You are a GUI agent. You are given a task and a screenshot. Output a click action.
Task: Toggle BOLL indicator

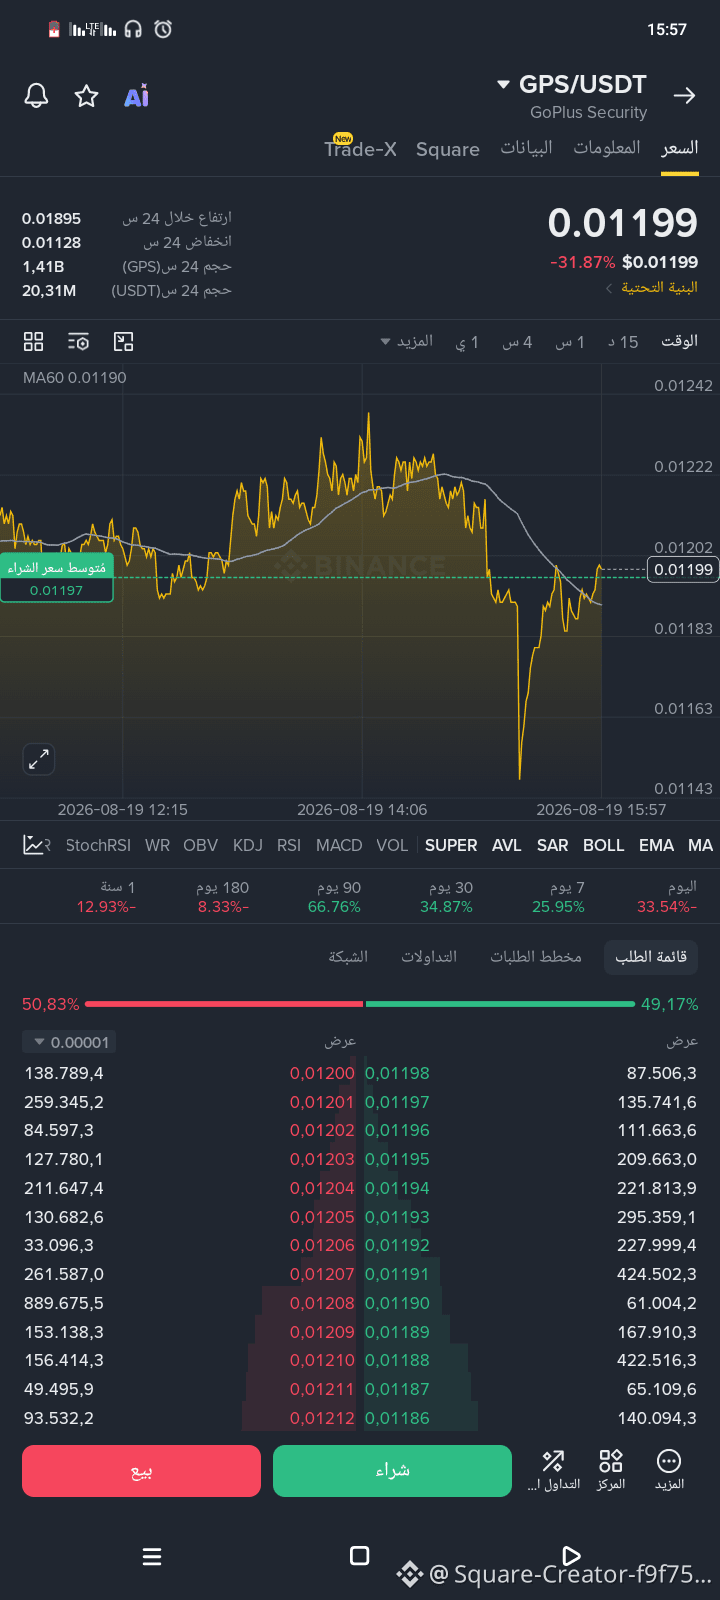tap(604, 845)
